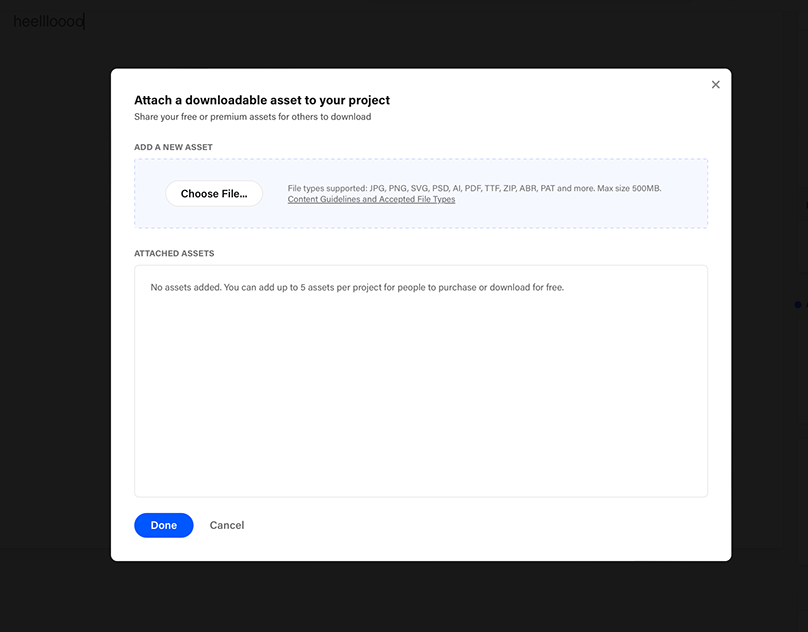Click the dark overlay left of the dialog
The height and width of the screenshot is (632, 808).
tap(55, 320)
